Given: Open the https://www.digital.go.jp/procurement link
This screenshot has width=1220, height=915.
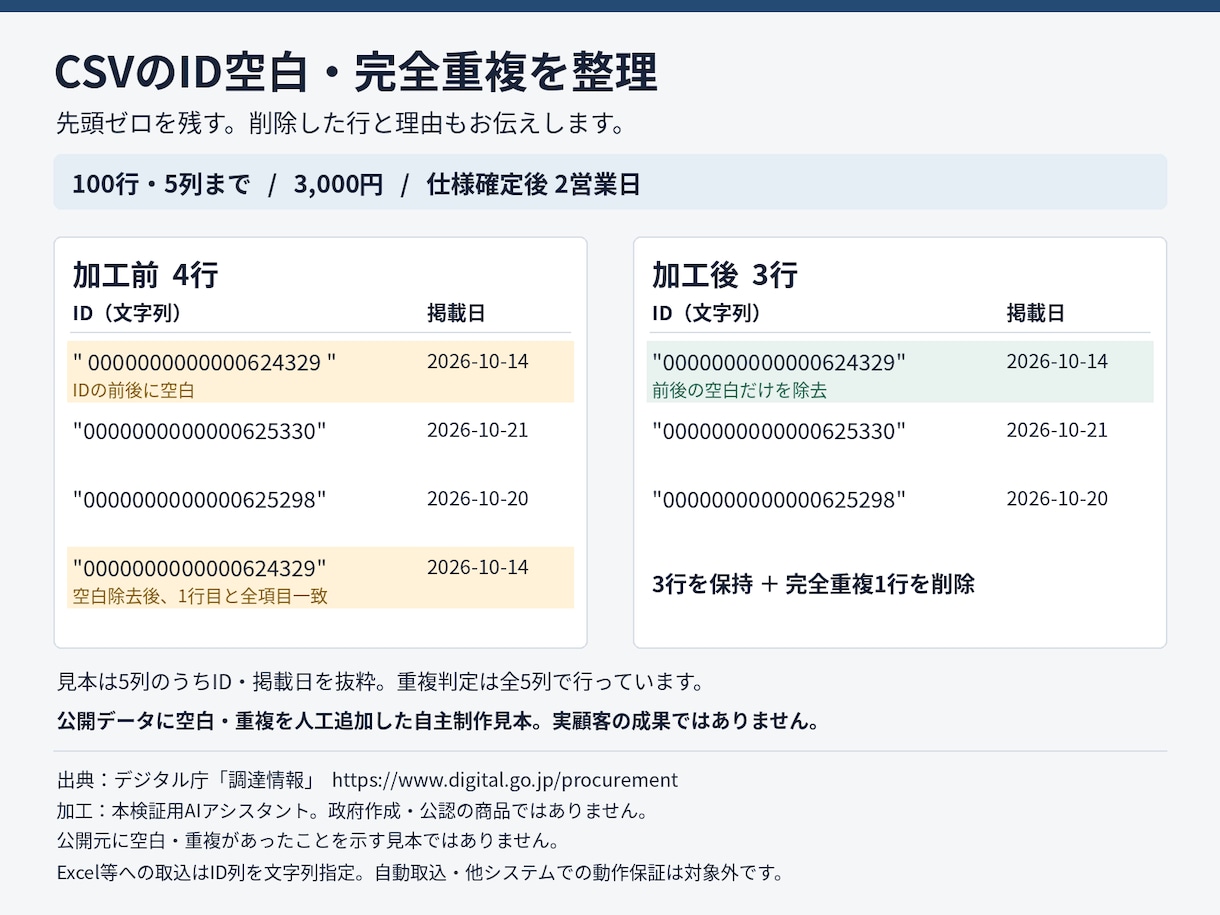Looking at the screenshot, I should 505,780.
